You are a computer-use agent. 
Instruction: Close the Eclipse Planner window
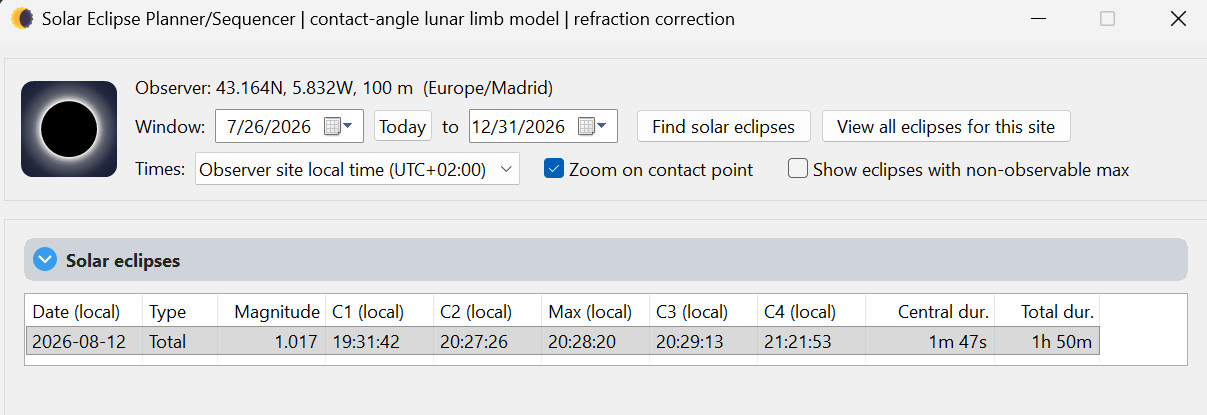pos(1178,19)
